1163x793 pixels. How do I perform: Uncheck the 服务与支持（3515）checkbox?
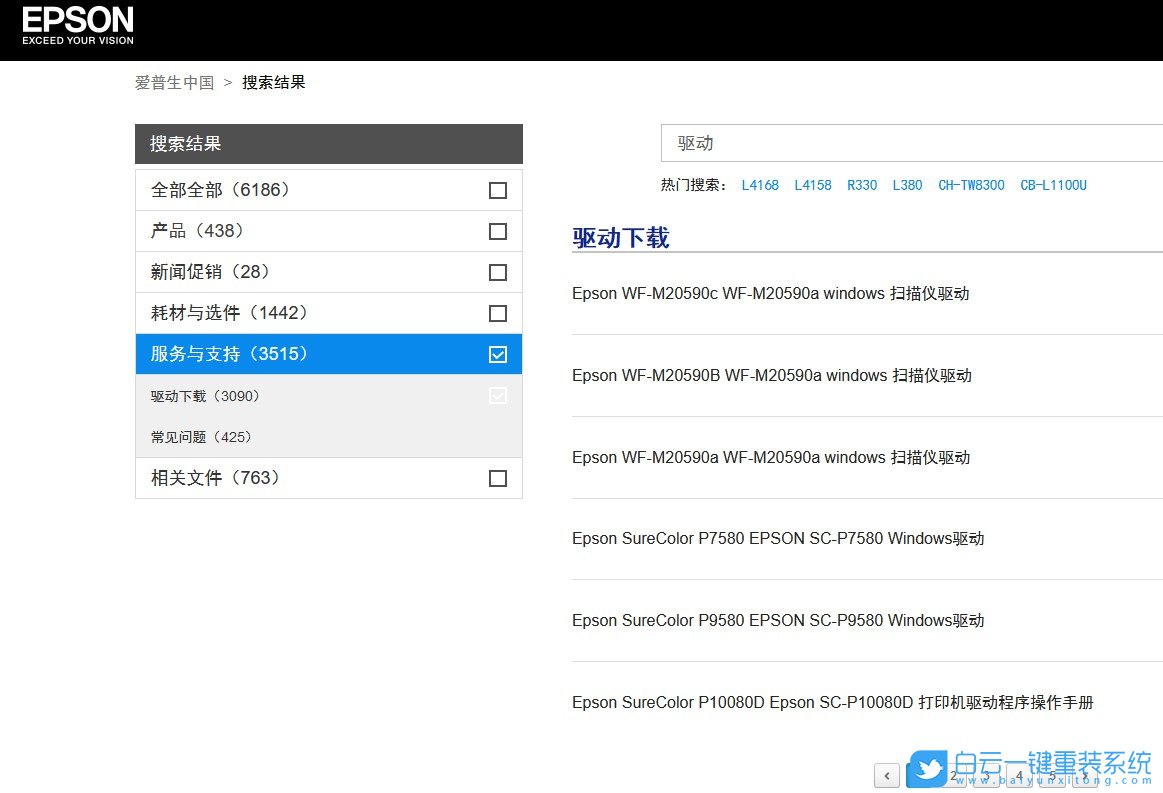(497, 353)
